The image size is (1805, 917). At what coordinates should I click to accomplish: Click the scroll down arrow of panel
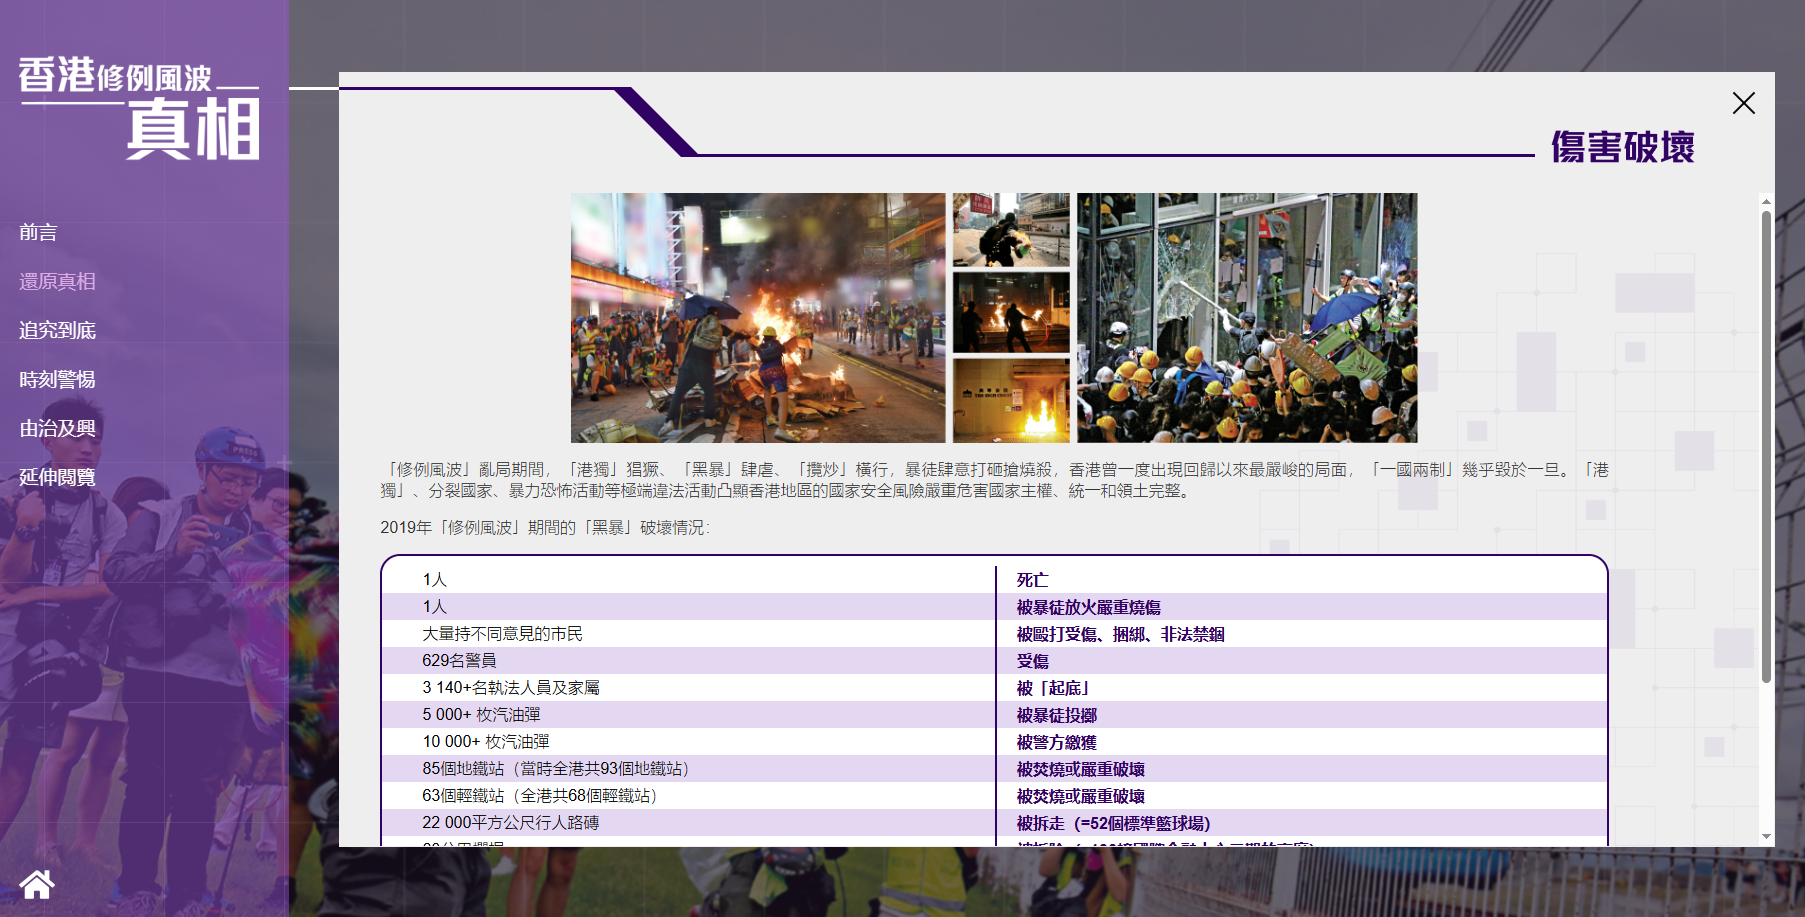pos(1766,836)
